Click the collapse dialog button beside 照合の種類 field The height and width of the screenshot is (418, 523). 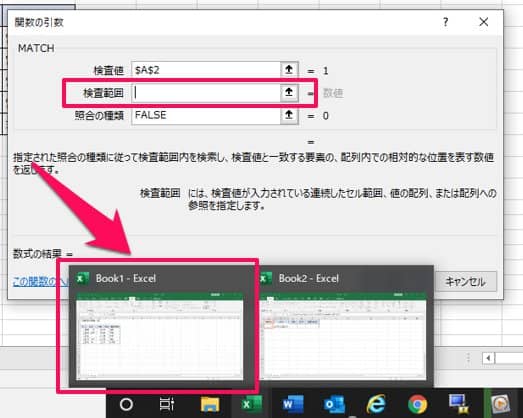point(289,115)
